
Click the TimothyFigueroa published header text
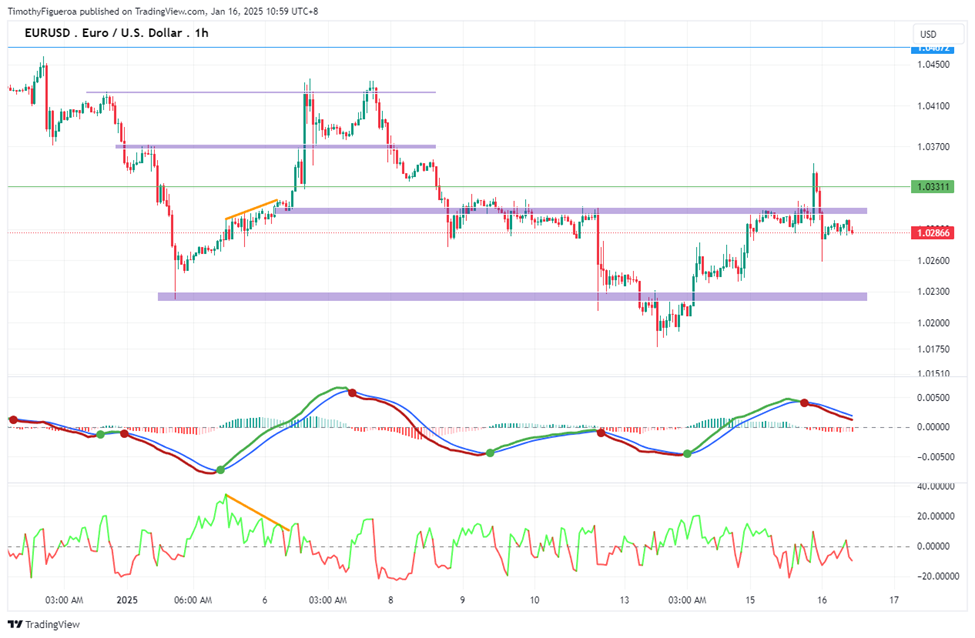163,11
